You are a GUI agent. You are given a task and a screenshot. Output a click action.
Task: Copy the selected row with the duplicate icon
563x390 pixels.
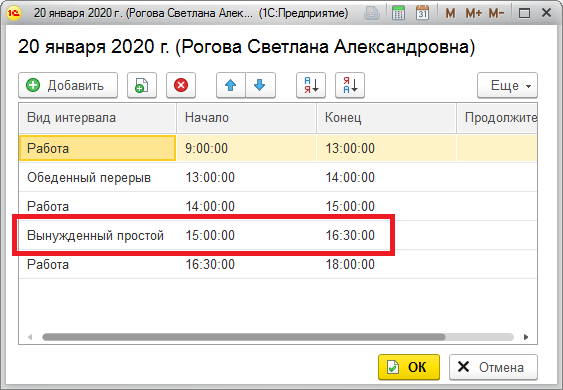[142, 85]
